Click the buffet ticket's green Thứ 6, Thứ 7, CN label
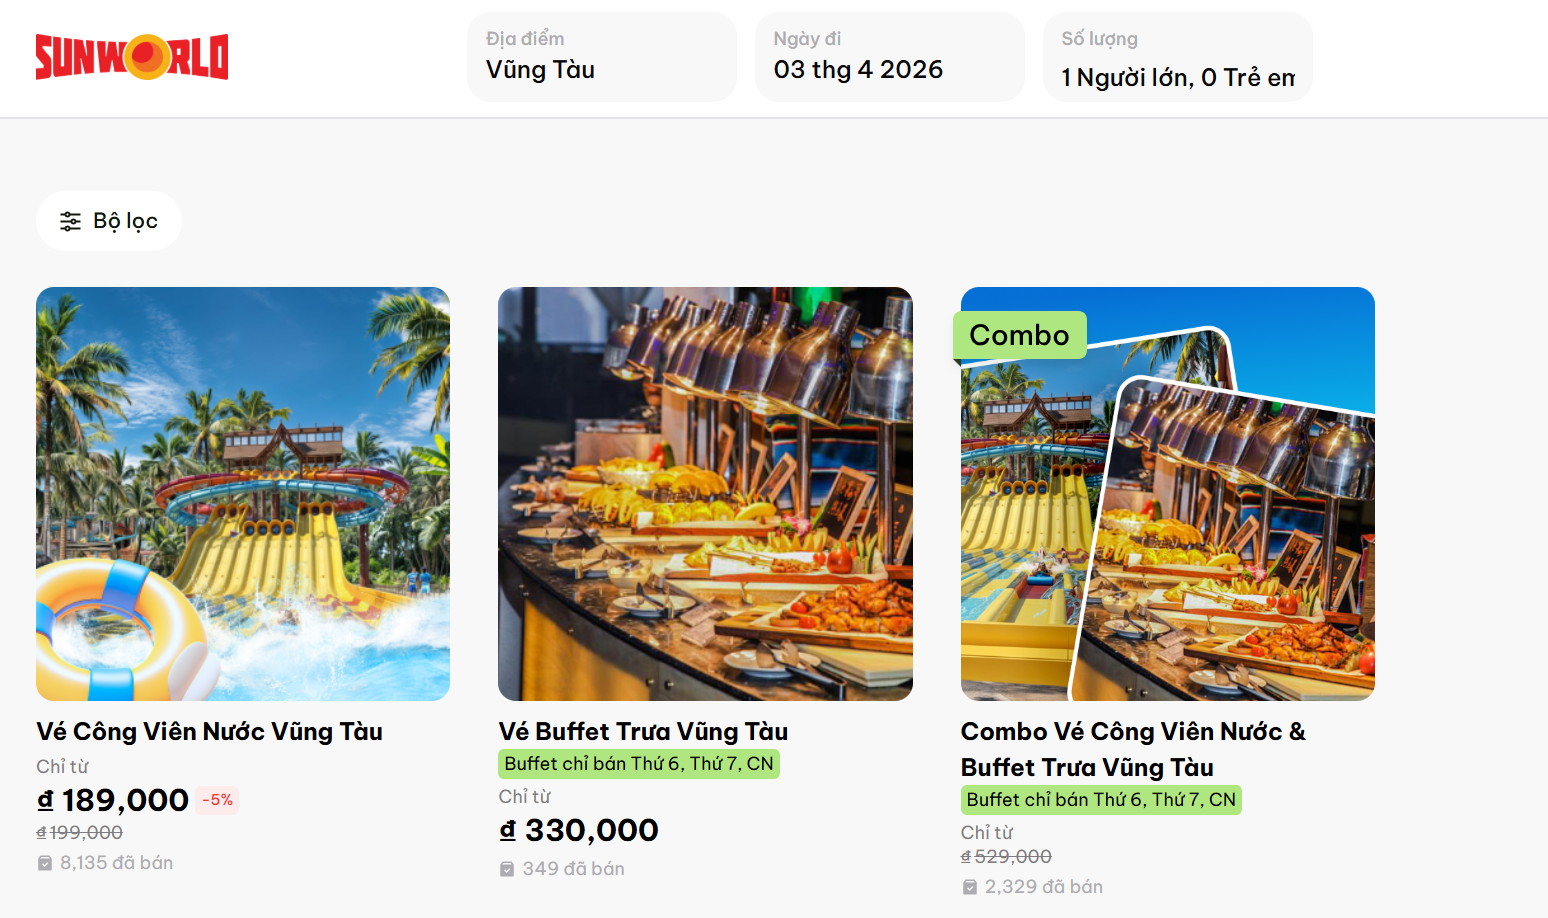The image size is (1548, 918). (639, 764)
